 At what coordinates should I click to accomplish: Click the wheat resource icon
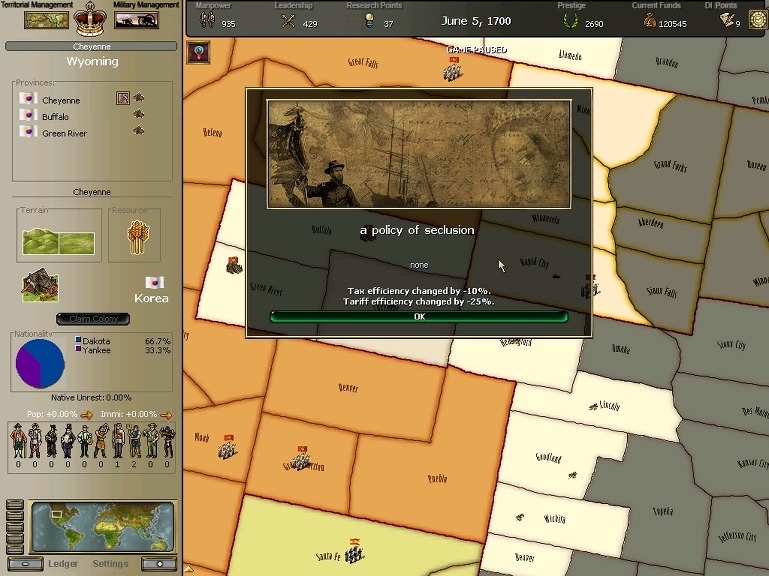click(x=138, y=237)
